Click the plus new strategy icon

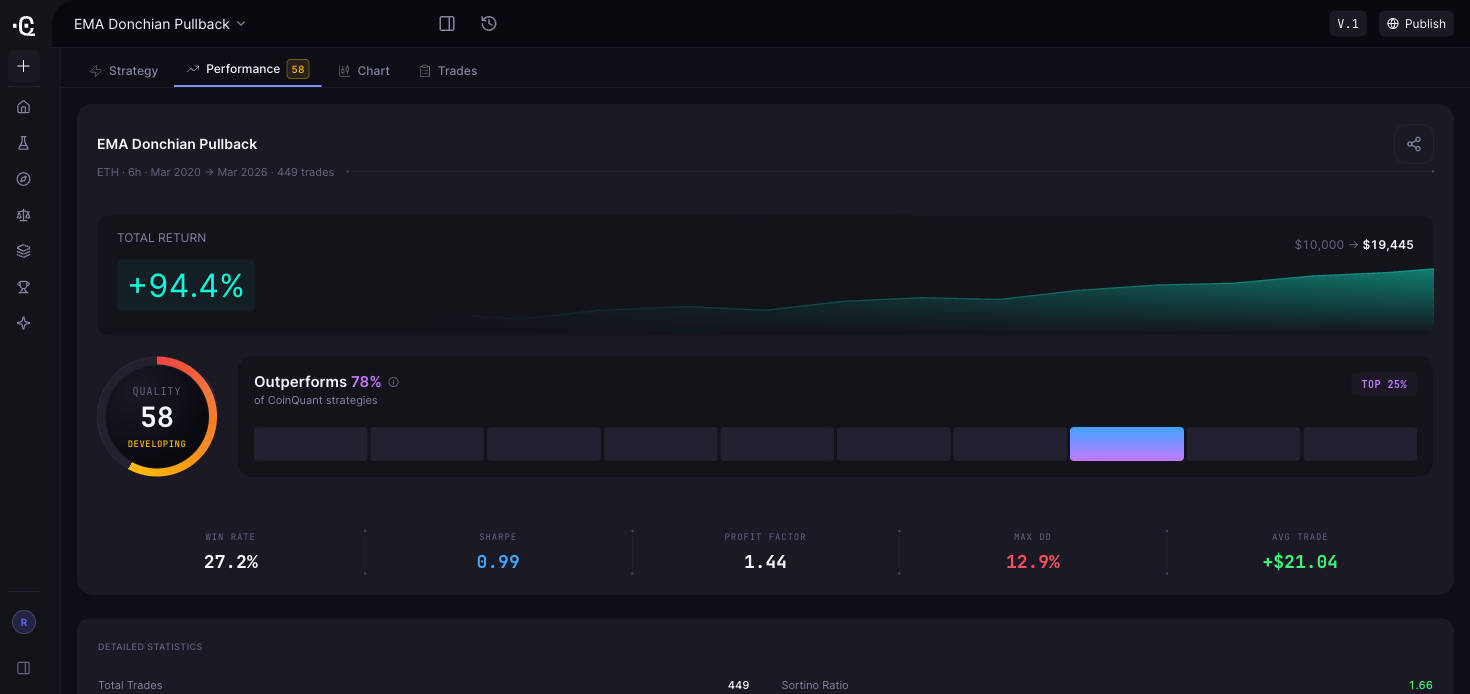(x=24, y=66)
